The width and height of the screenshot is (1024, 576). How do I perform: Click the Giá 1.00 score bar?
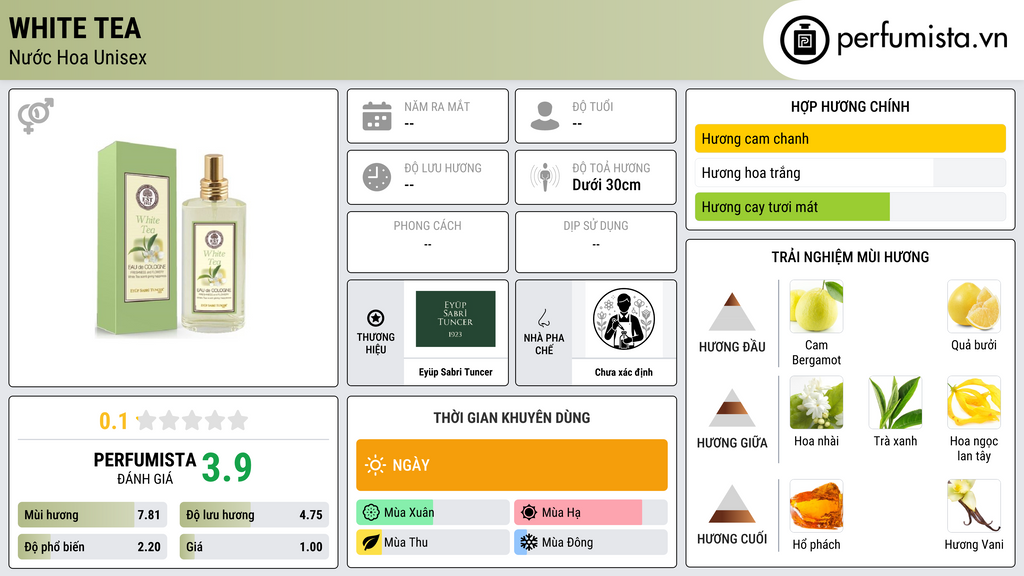point(254,547)
